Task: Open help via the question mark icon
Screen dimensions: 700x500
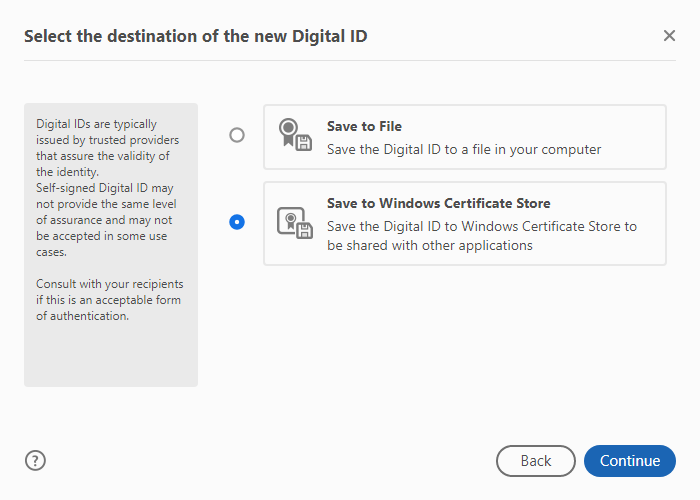Action: tap(36, 460)
